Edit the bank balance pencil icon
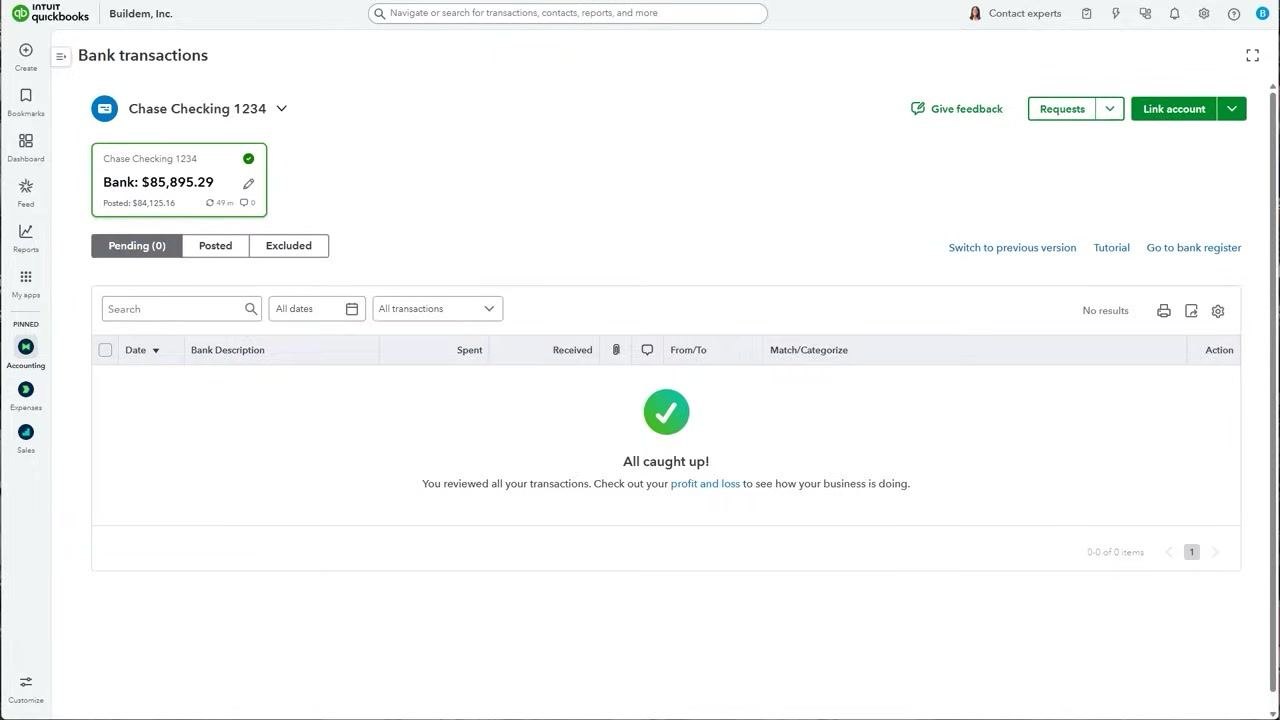 tap(248, 183)
